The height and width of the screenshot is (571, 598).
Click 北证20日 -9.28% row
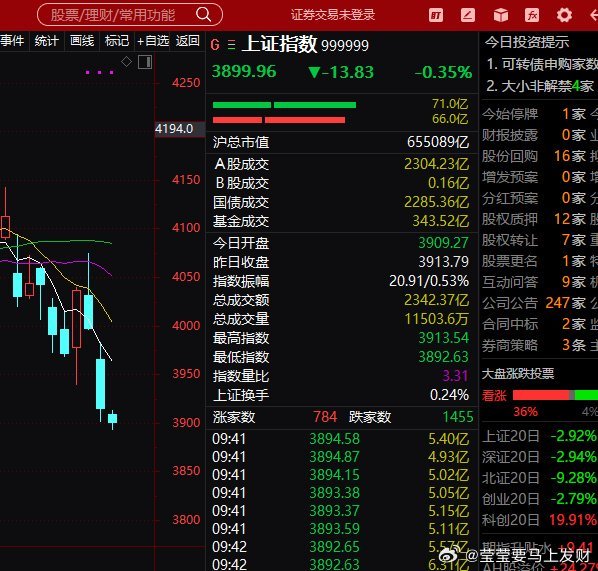(x=539, y=478)
